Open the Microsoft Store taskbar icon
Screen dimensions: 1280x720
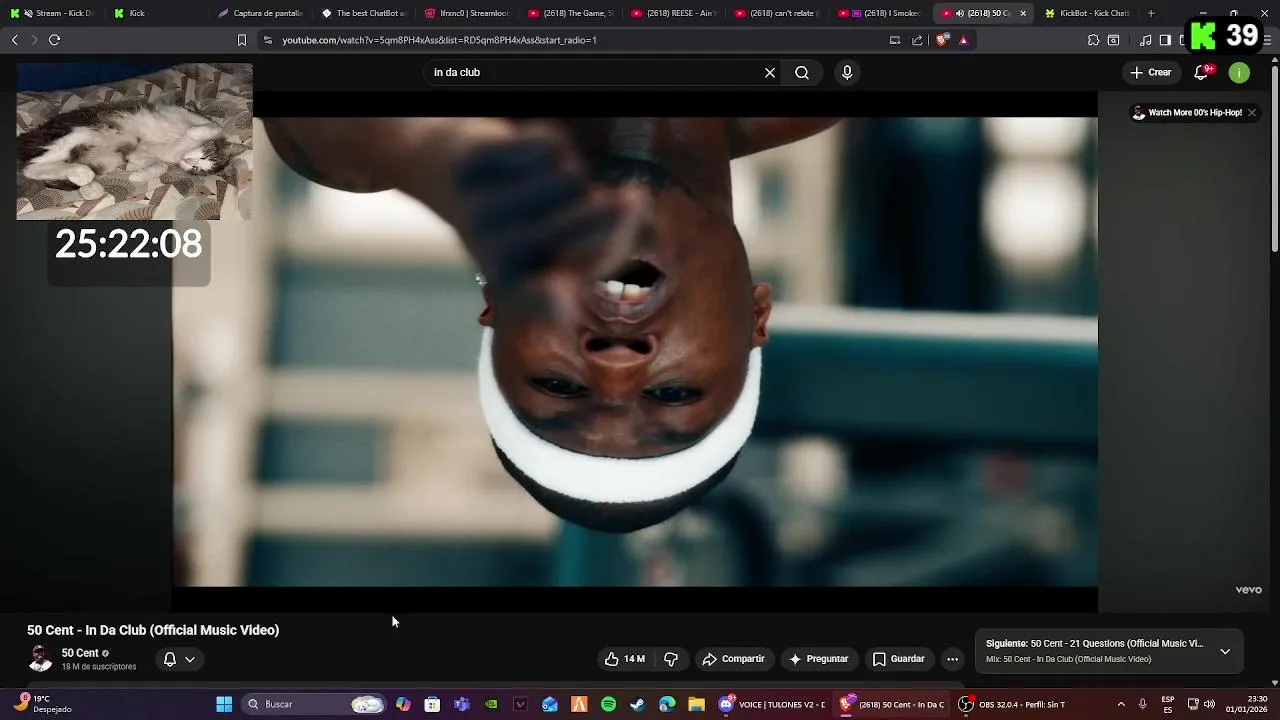pos(432,704)
